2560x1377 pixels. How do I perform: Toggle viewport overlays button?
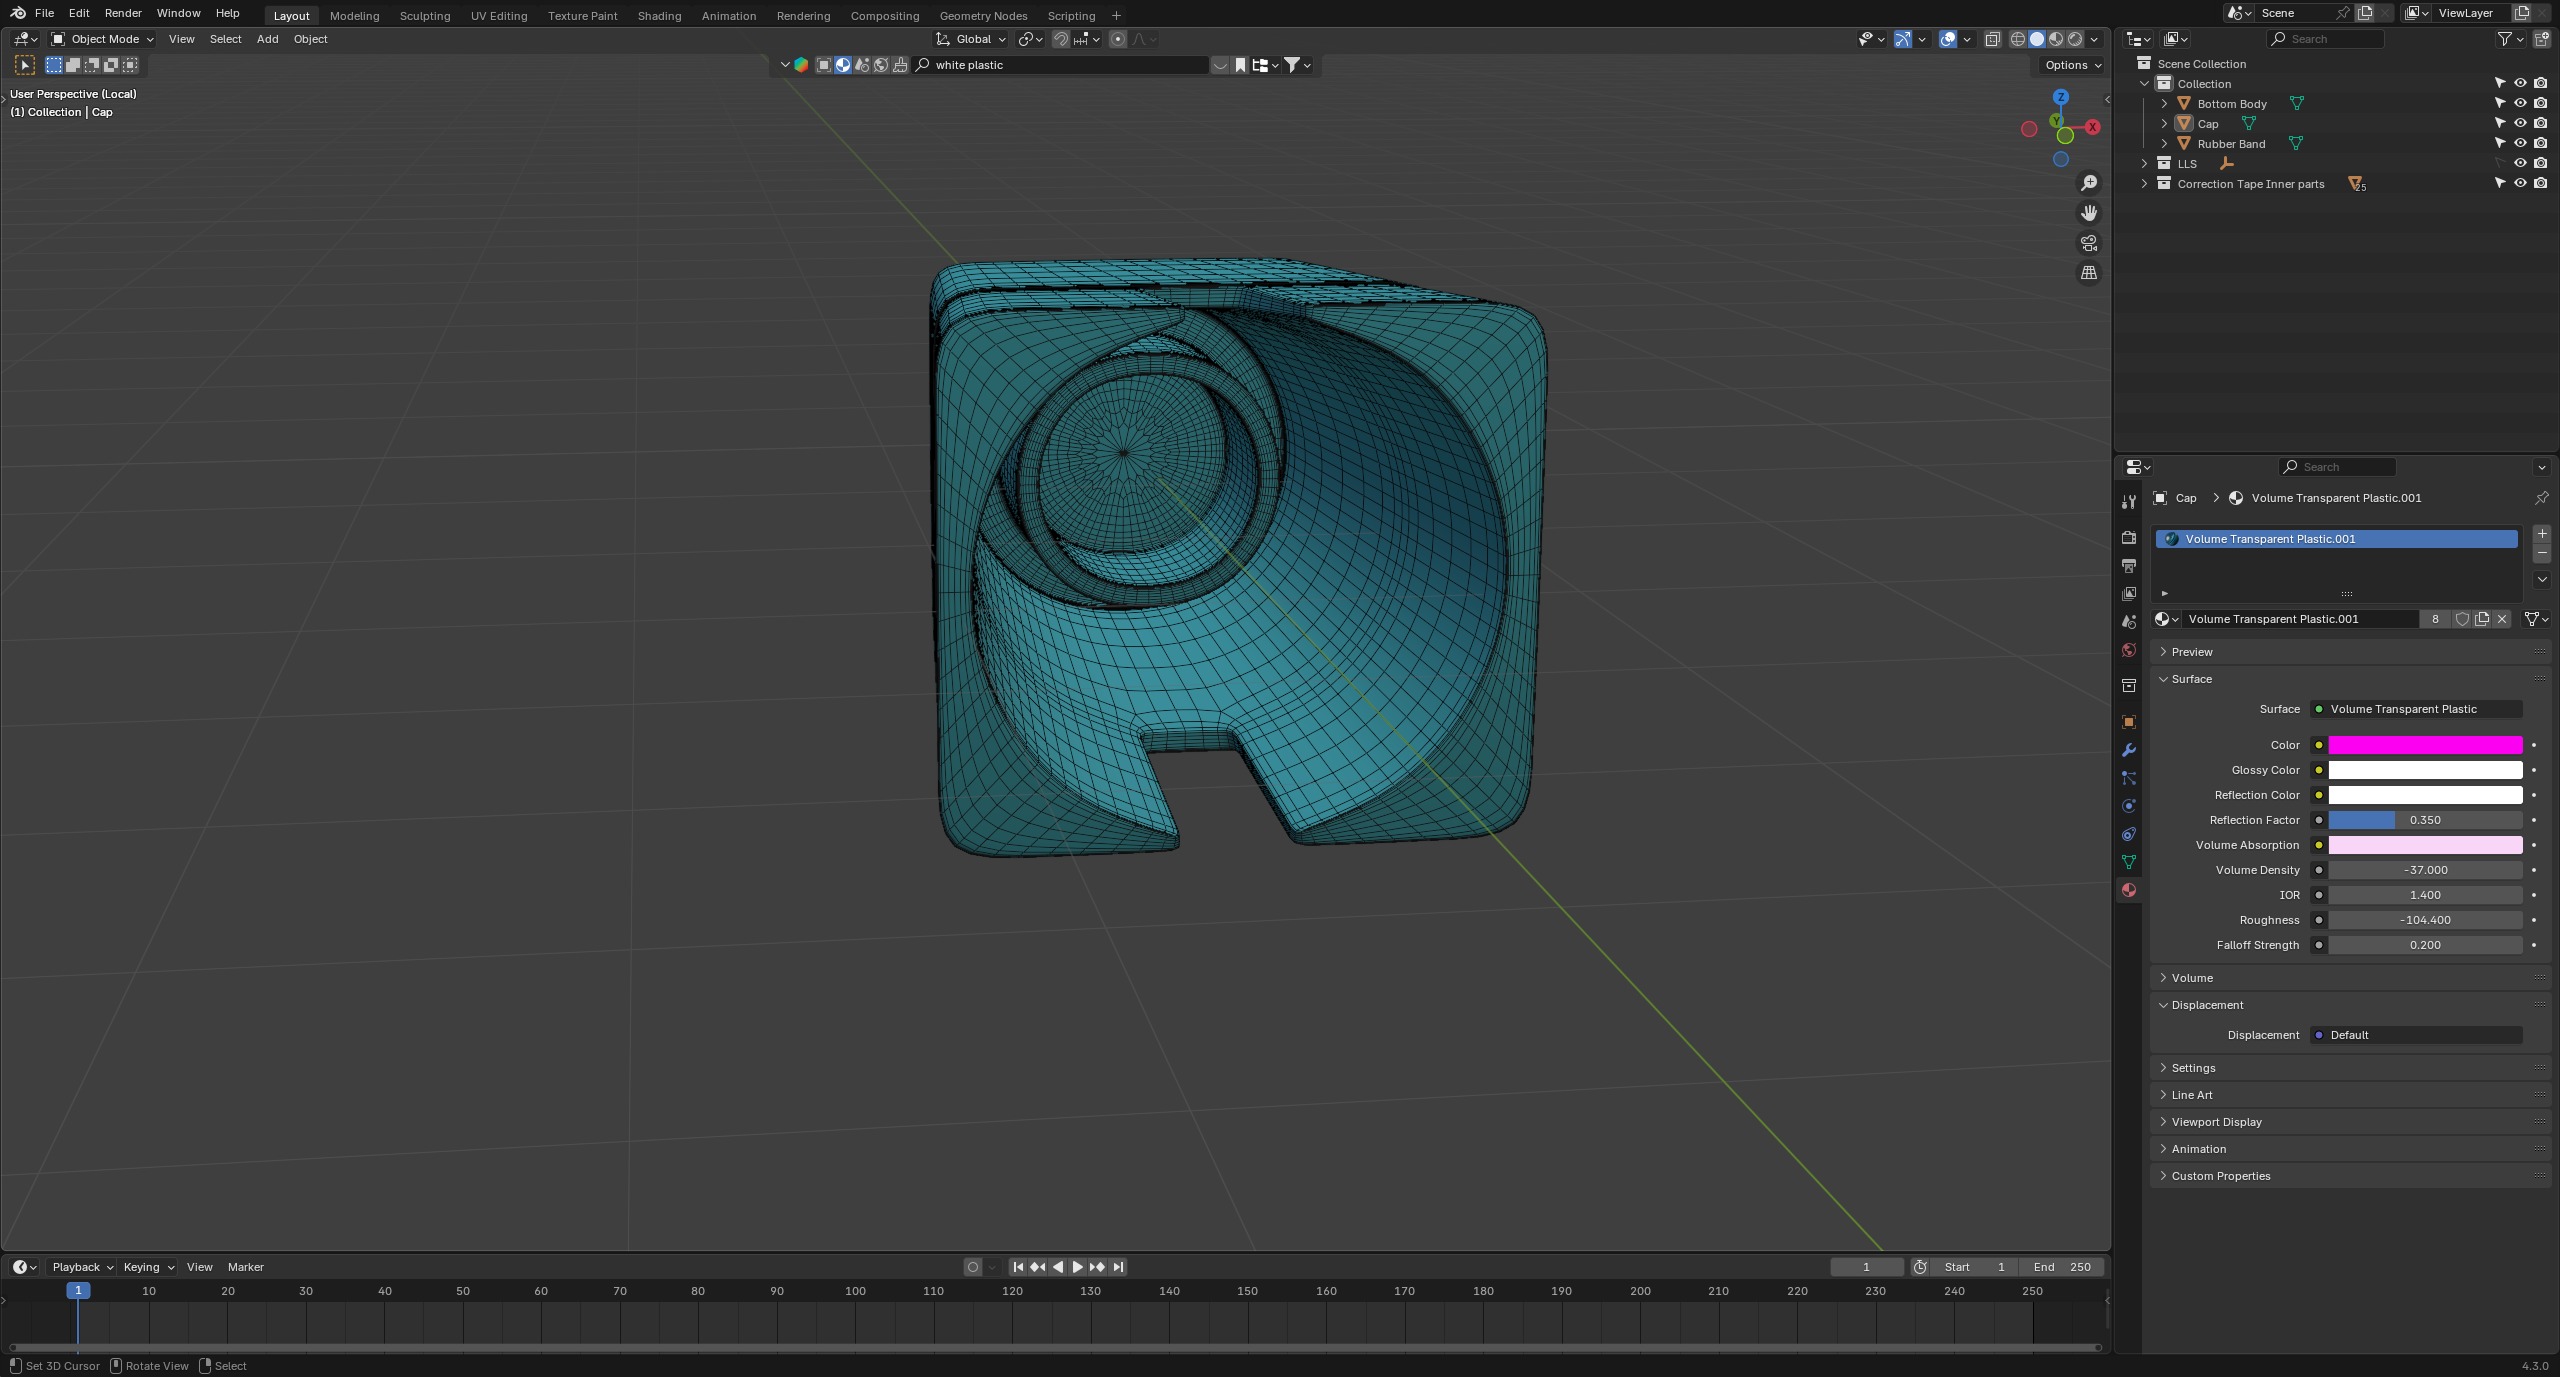click(1948, 39)
